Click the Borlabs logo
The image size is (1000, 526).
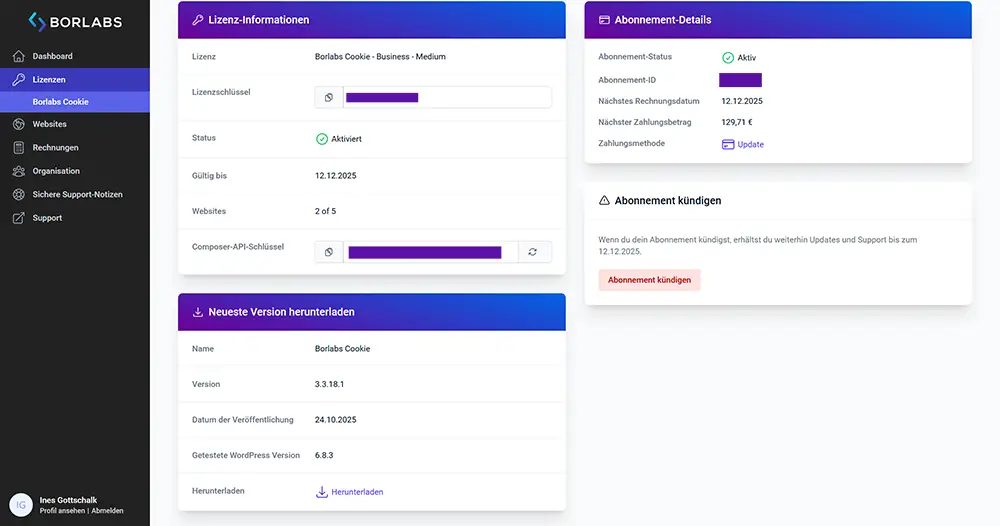pos(75,22)
